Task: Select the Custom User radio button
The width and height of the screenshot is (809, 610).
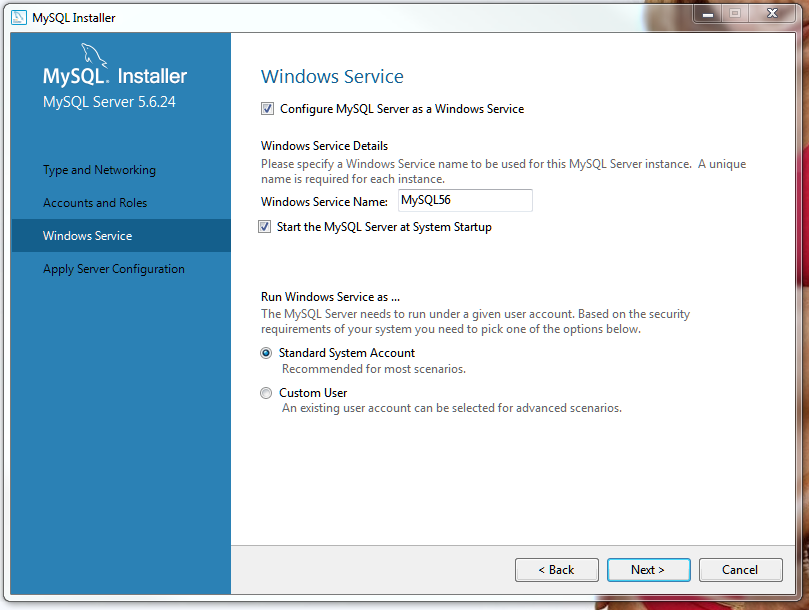Action: point(266,393)
